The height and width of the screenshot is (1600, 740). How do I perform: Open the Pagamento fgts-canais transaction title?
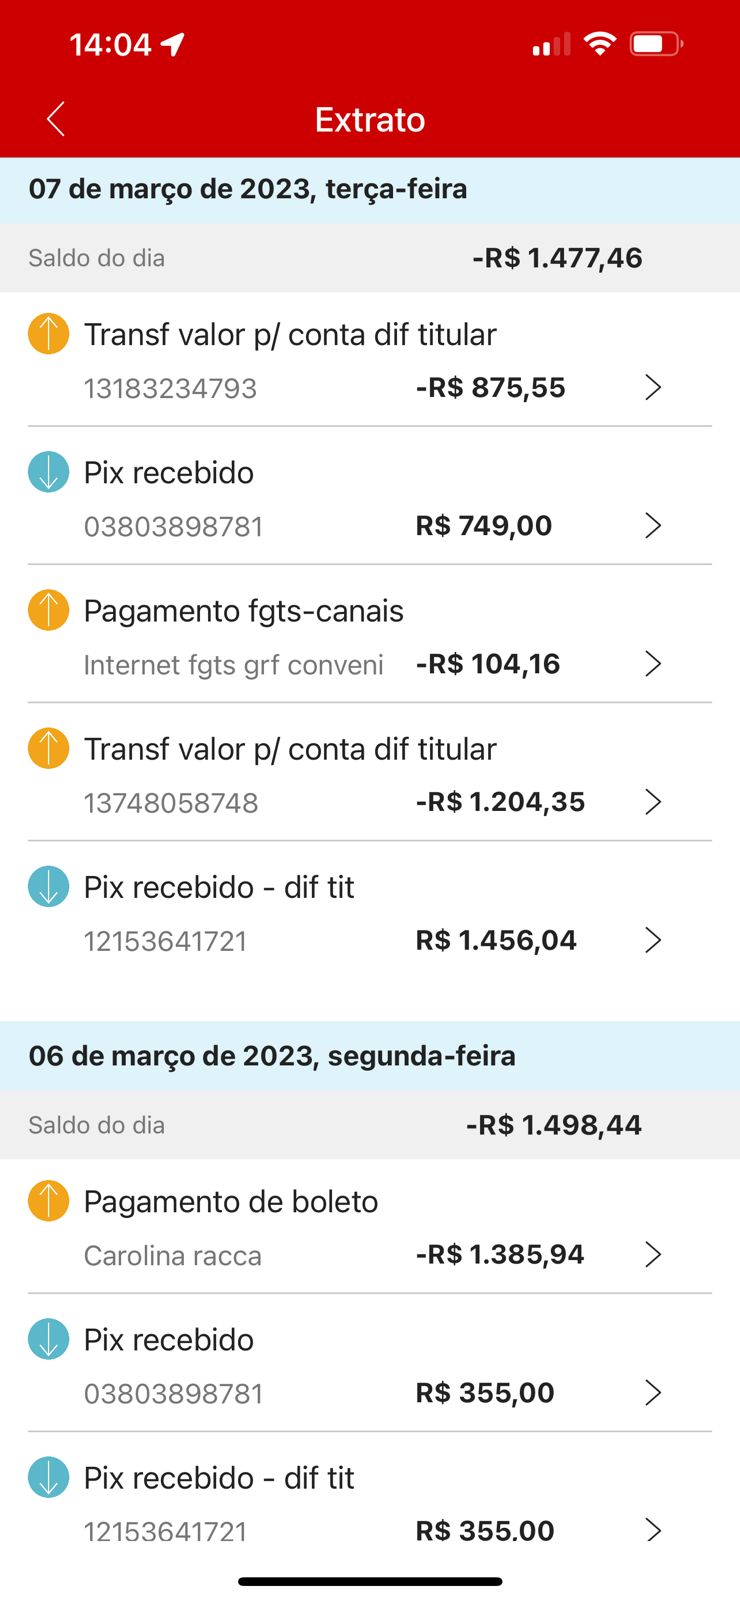point(243,611)
